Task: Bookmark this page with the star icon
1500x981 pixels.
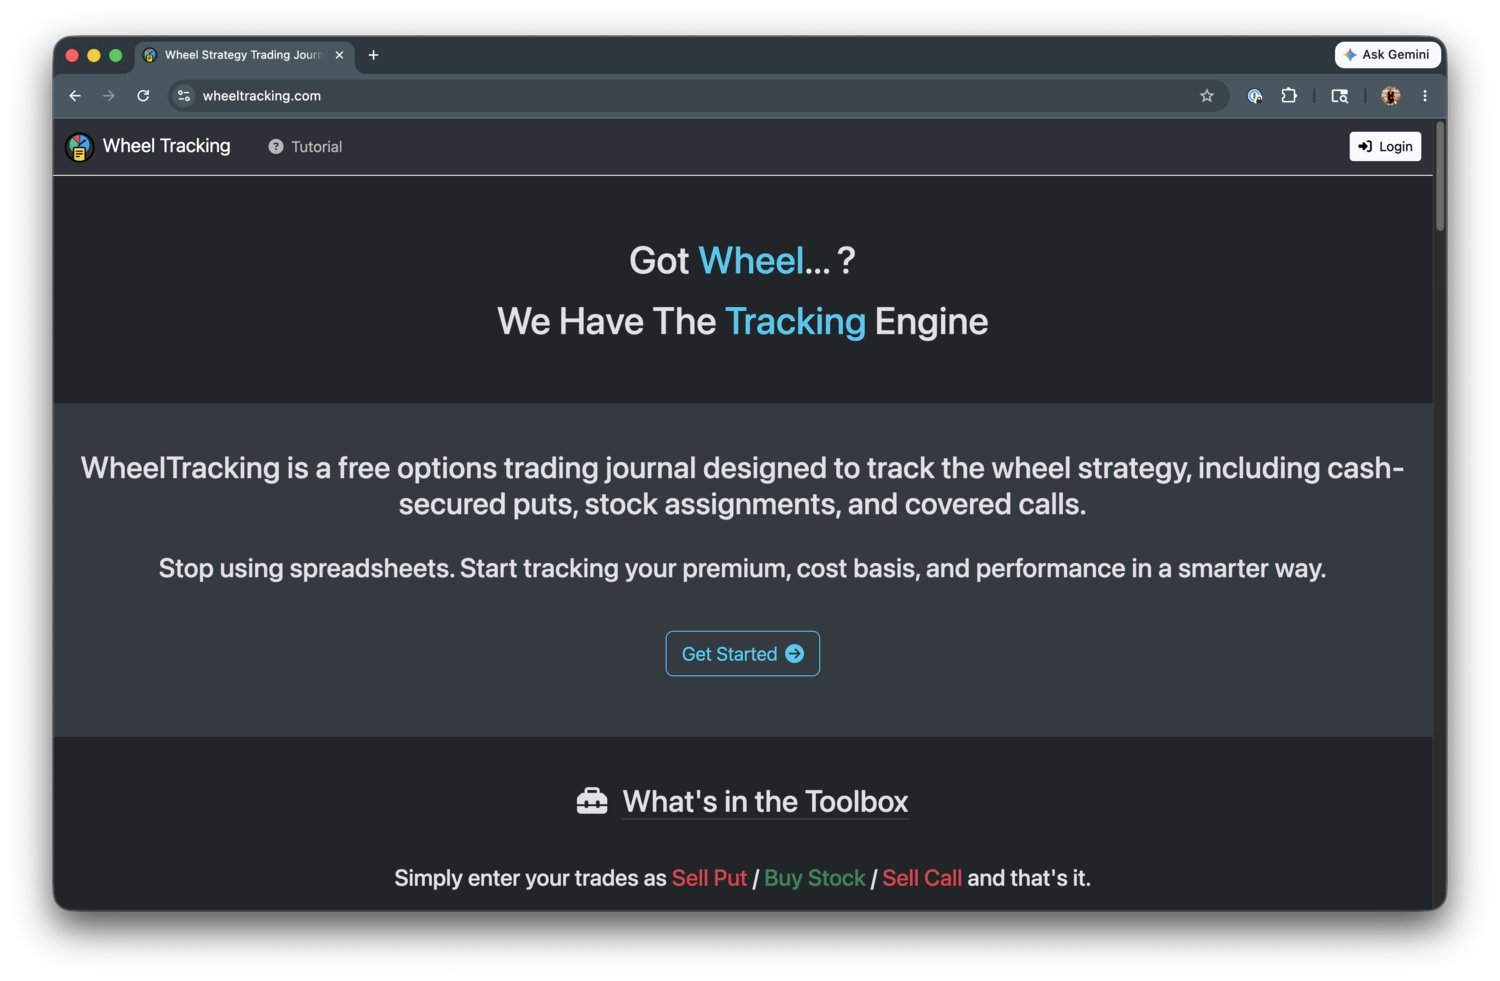Action: [x=1207, y=96]
